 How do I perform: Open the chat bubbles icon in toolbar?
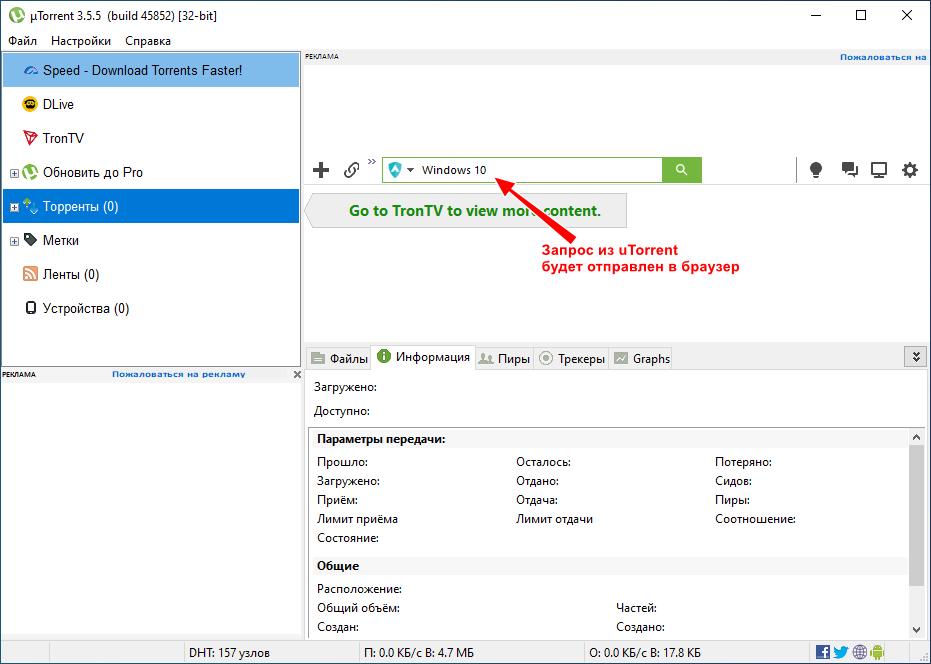pos(849,170)
